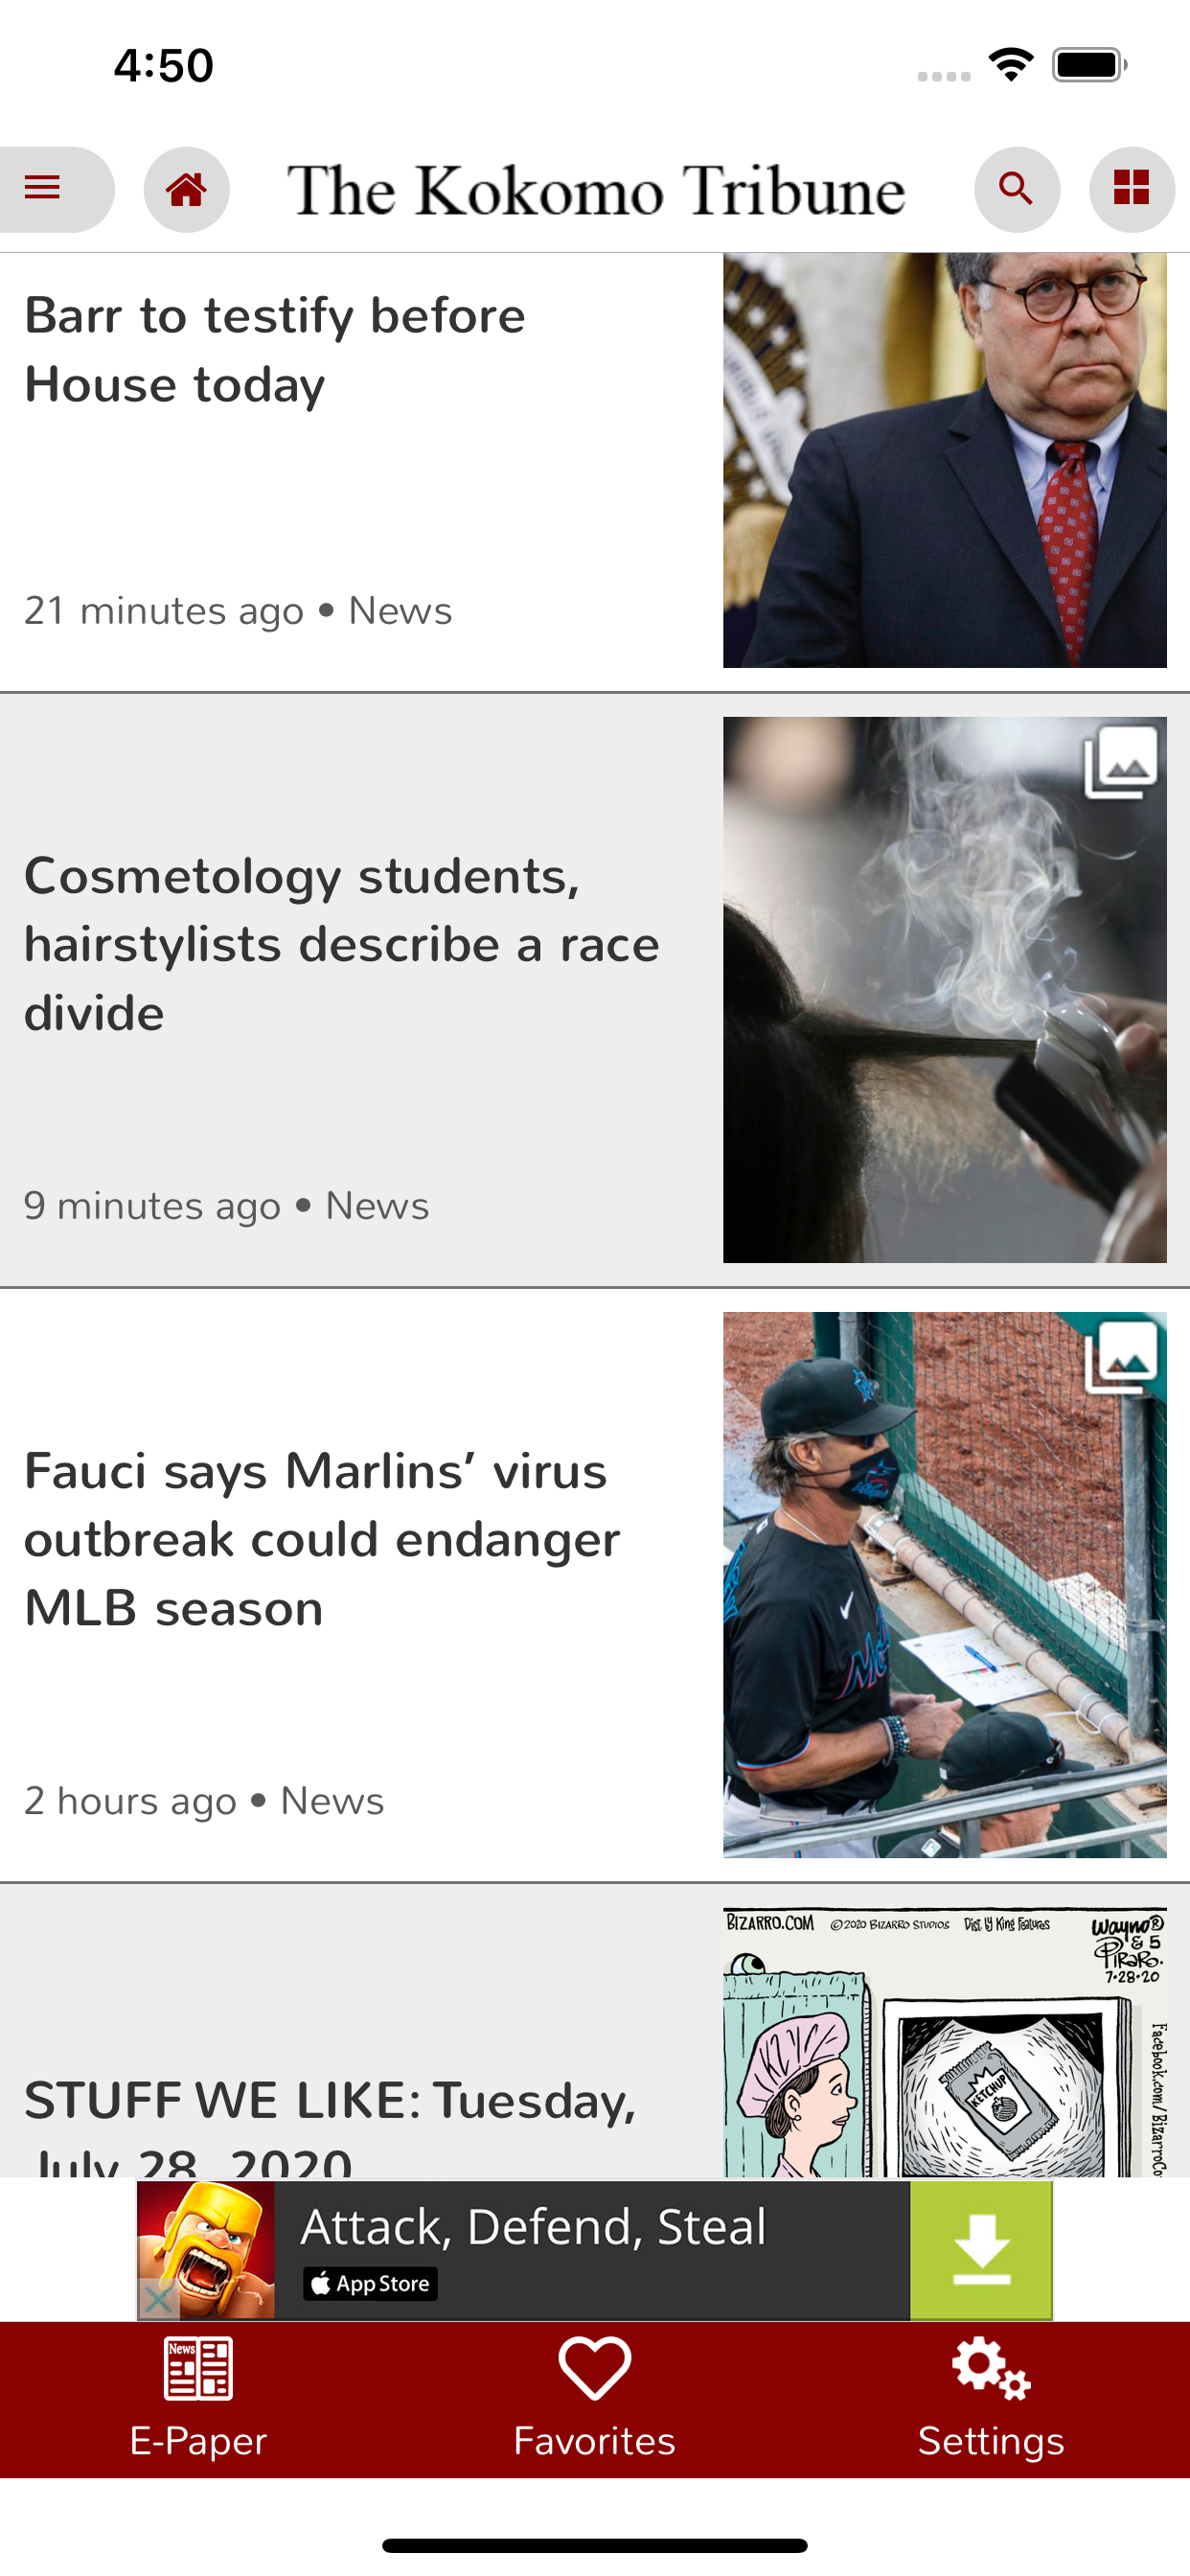Go to Favorites tab
The height and width of the screenshot is (2576, 1190).
(x=595, y=2398)
